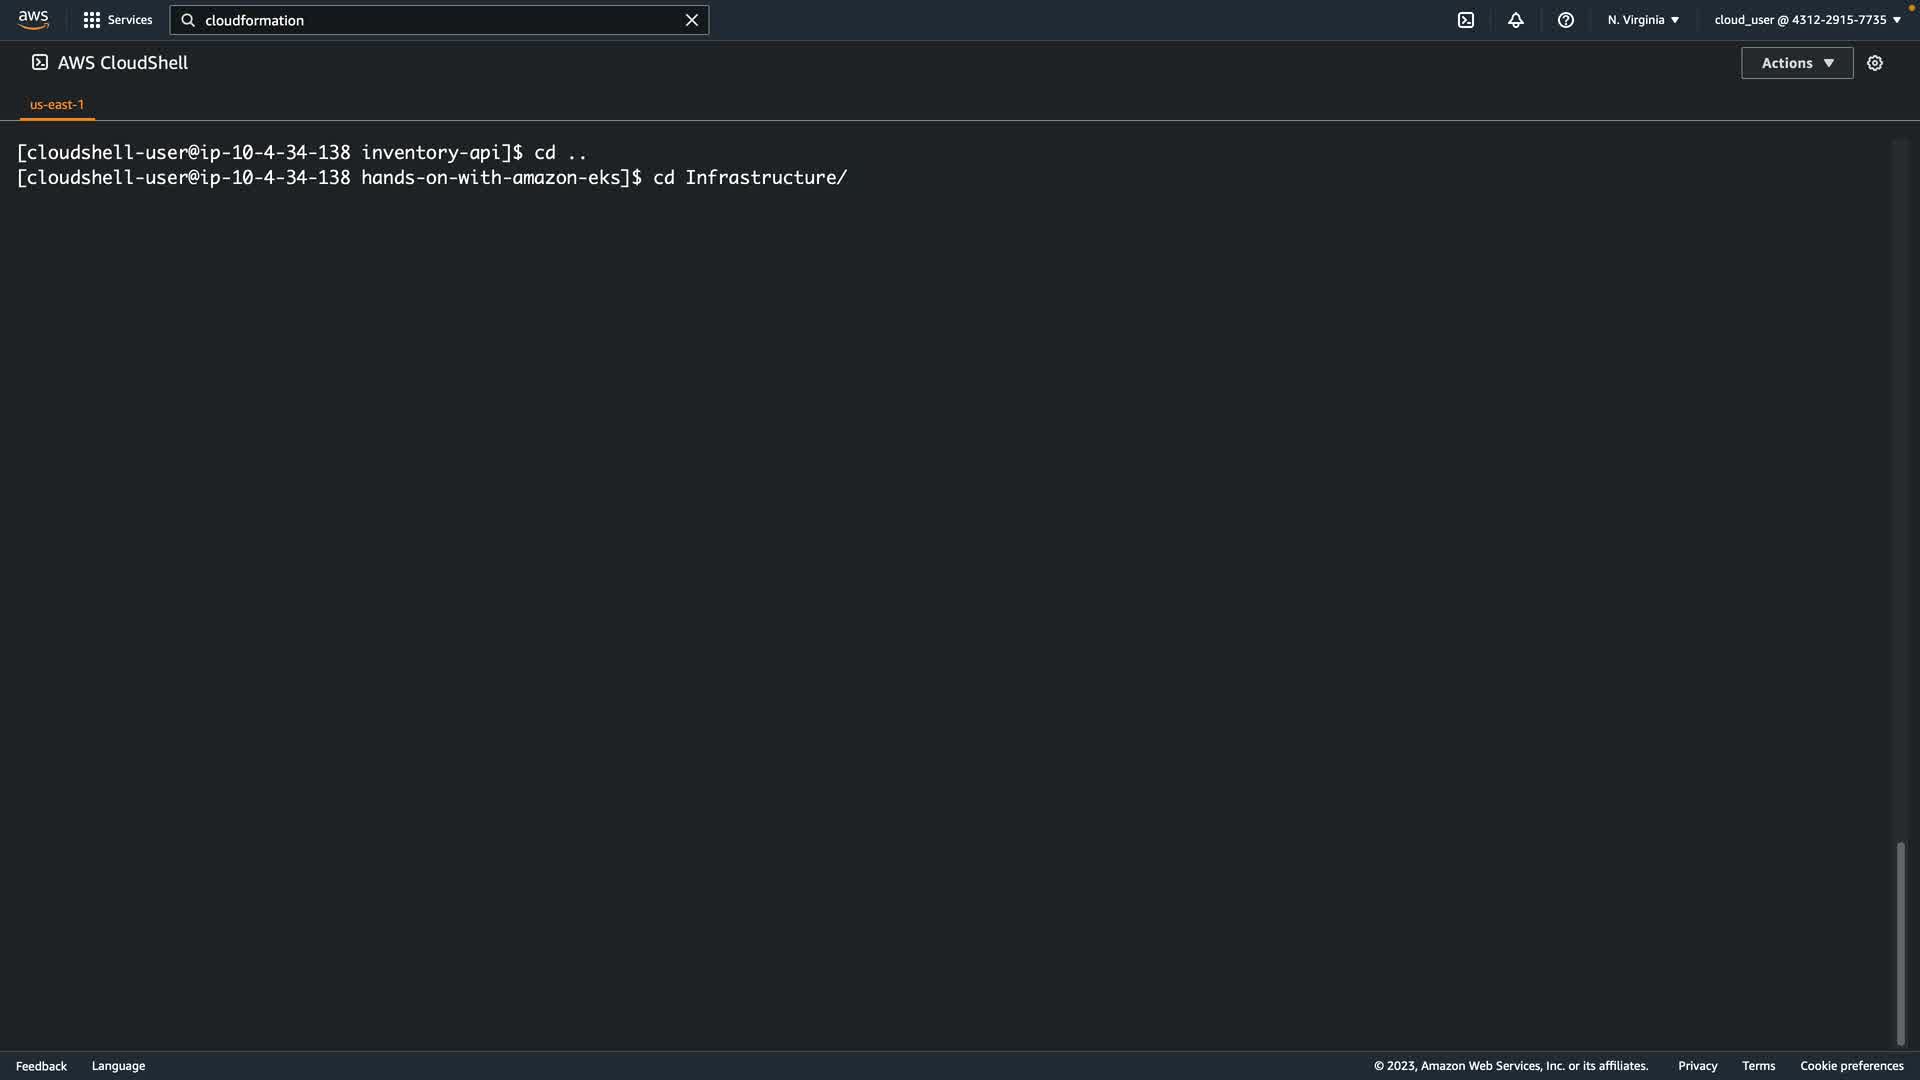Open the Terms link

click(1758, 1066)
